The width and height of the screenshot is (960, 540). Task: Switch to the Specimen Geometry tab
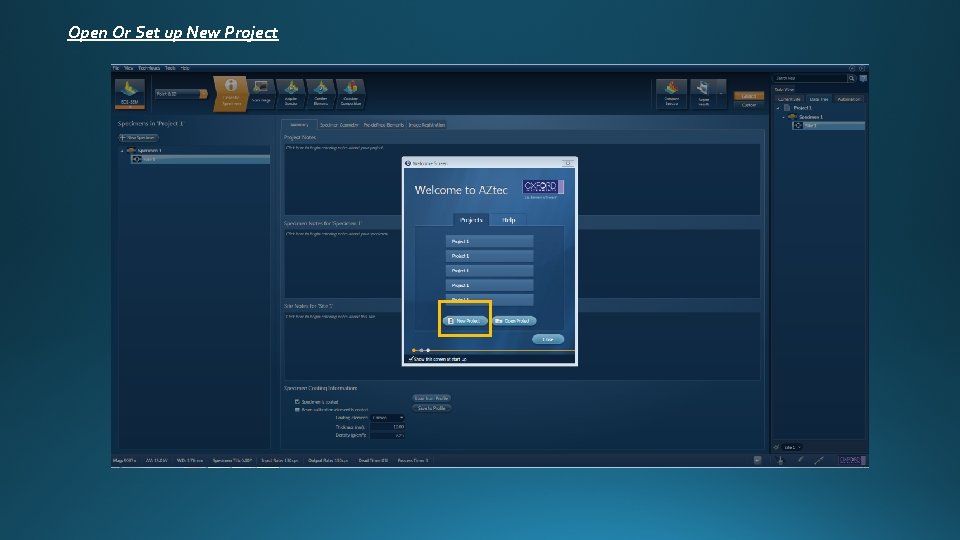point(339,125)
